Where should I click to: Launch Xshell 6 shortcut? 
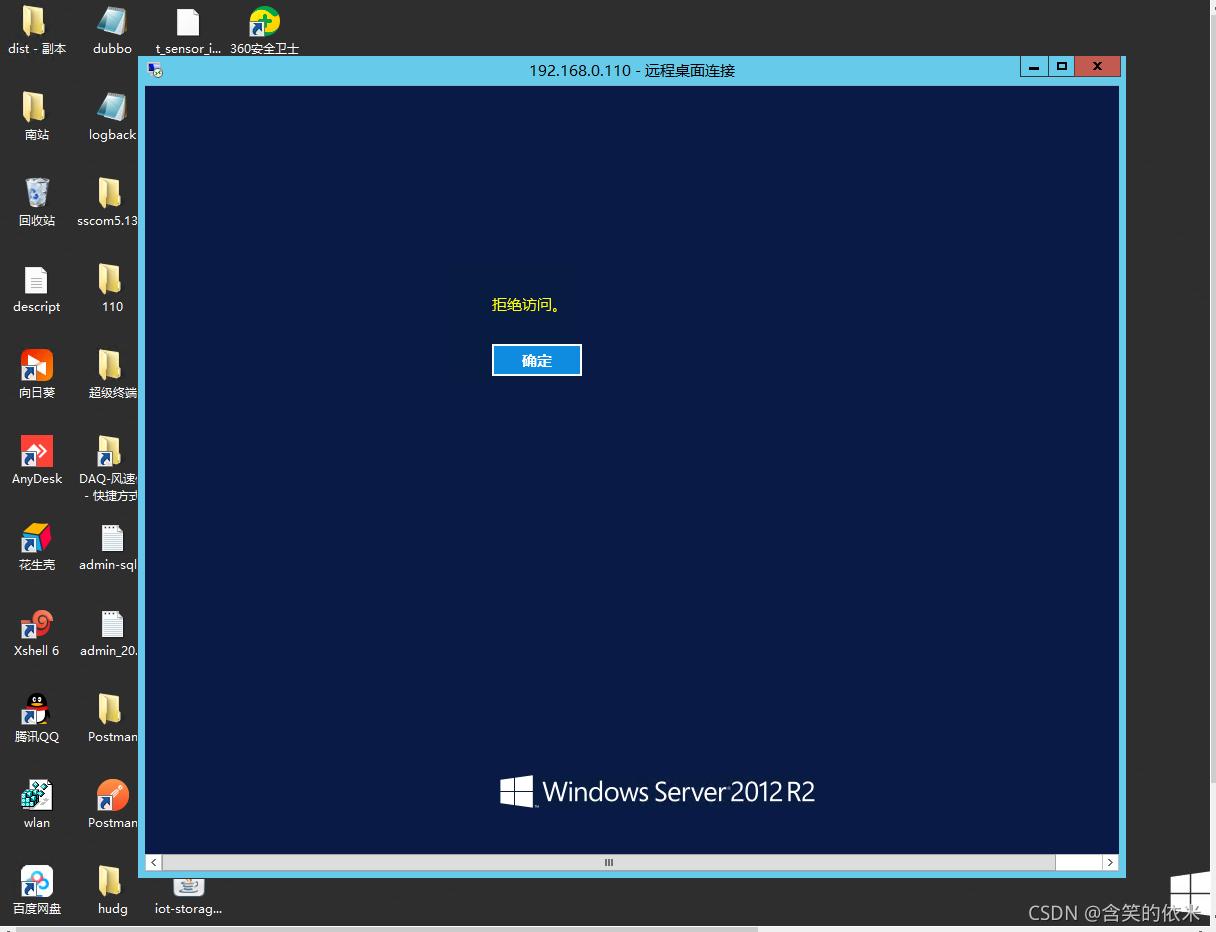pos(37,623)
